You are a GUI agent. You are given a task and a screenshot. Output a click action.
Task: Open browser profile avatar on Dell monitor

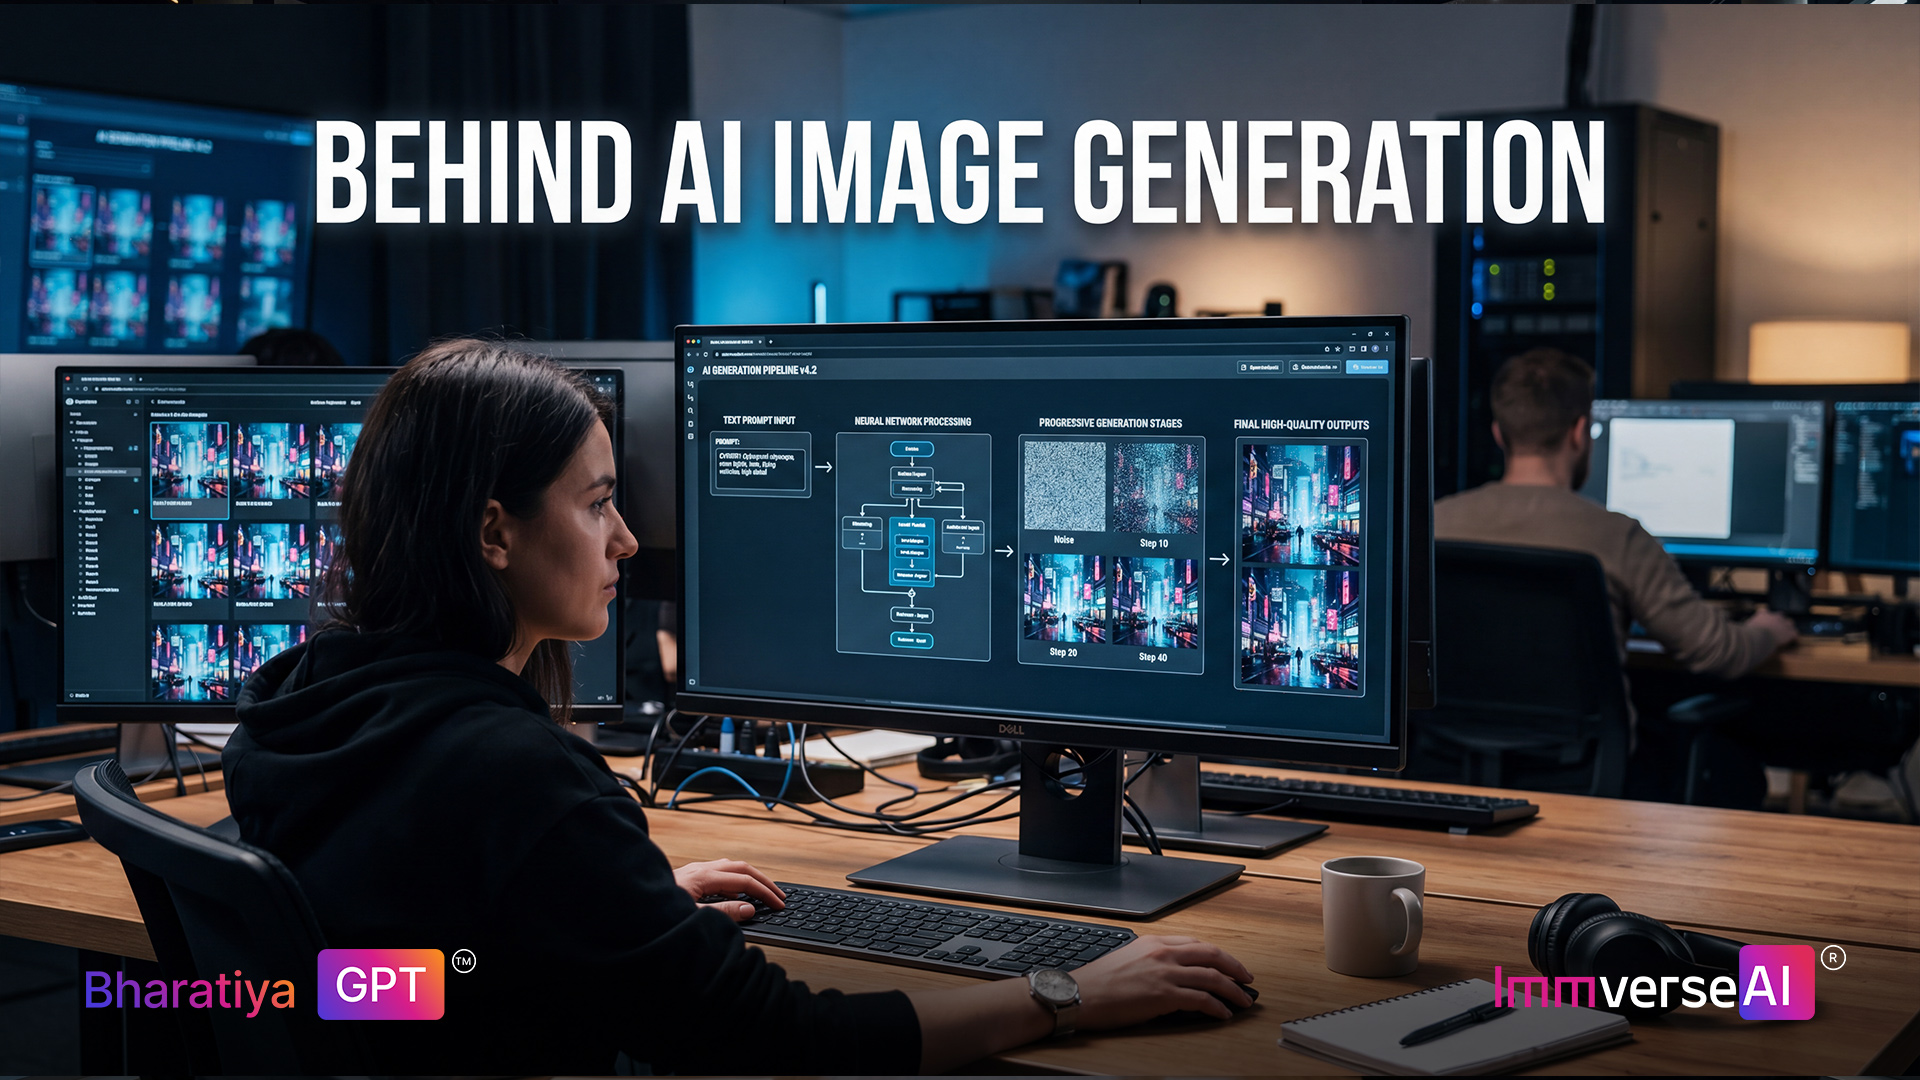point(1375,349)
